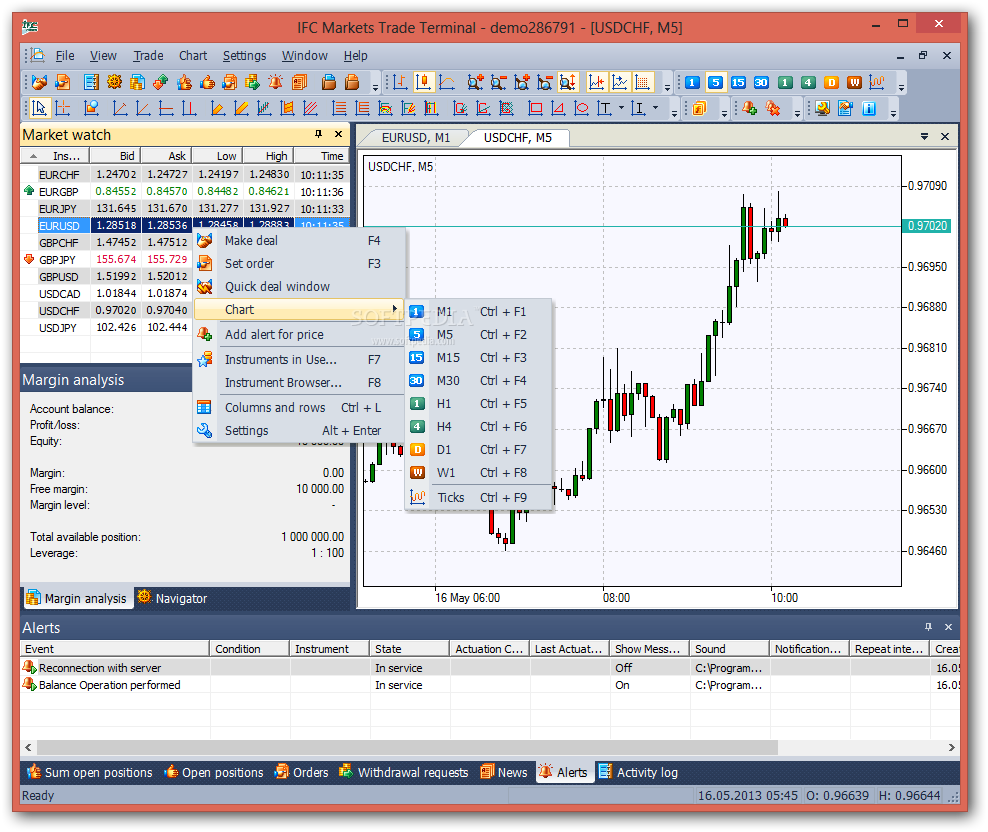Viewport: 988px width, 832px height.
Task: Expand the main toolbar overflow options arrow
Action: pos(376,88)
